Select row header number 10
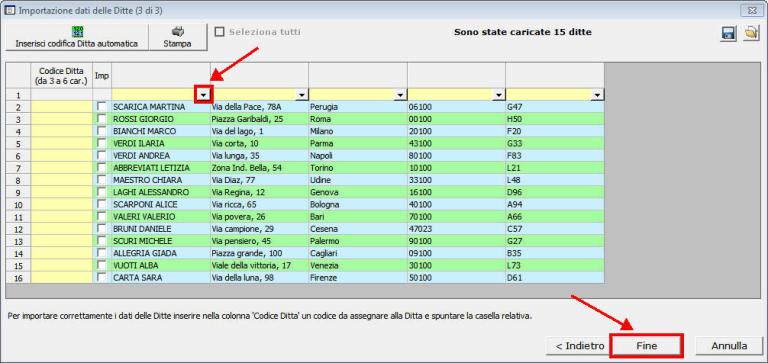 pyautogui.click(x=18, y=204)
